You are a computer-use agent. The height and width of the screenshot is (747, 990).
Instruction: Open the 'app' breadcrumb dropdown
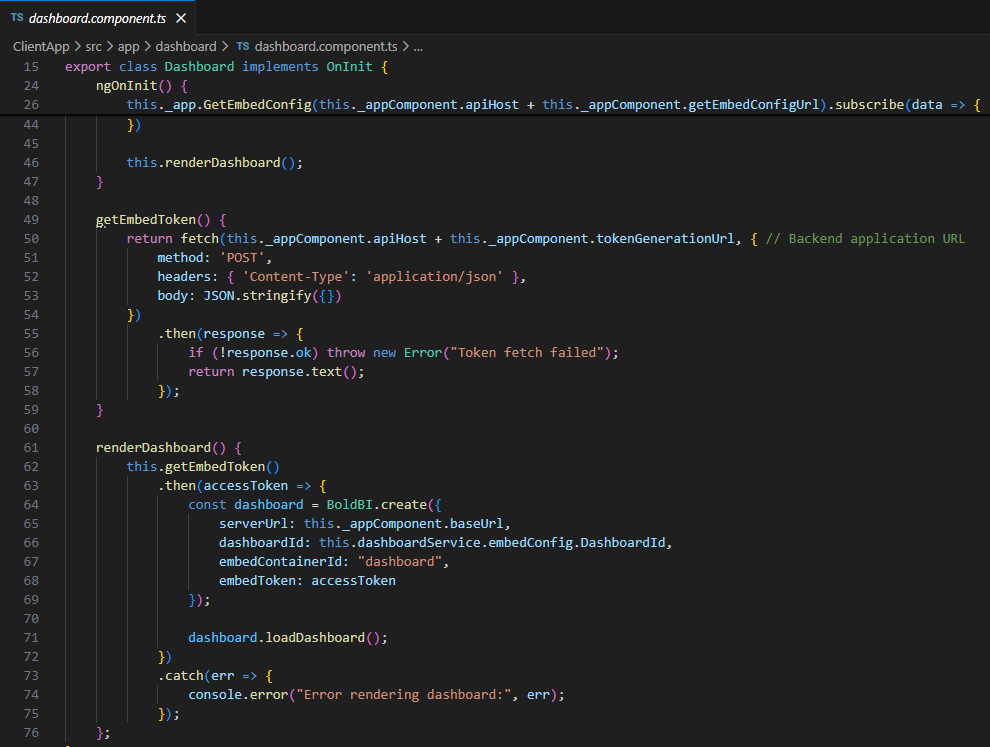tap(127, 46)
